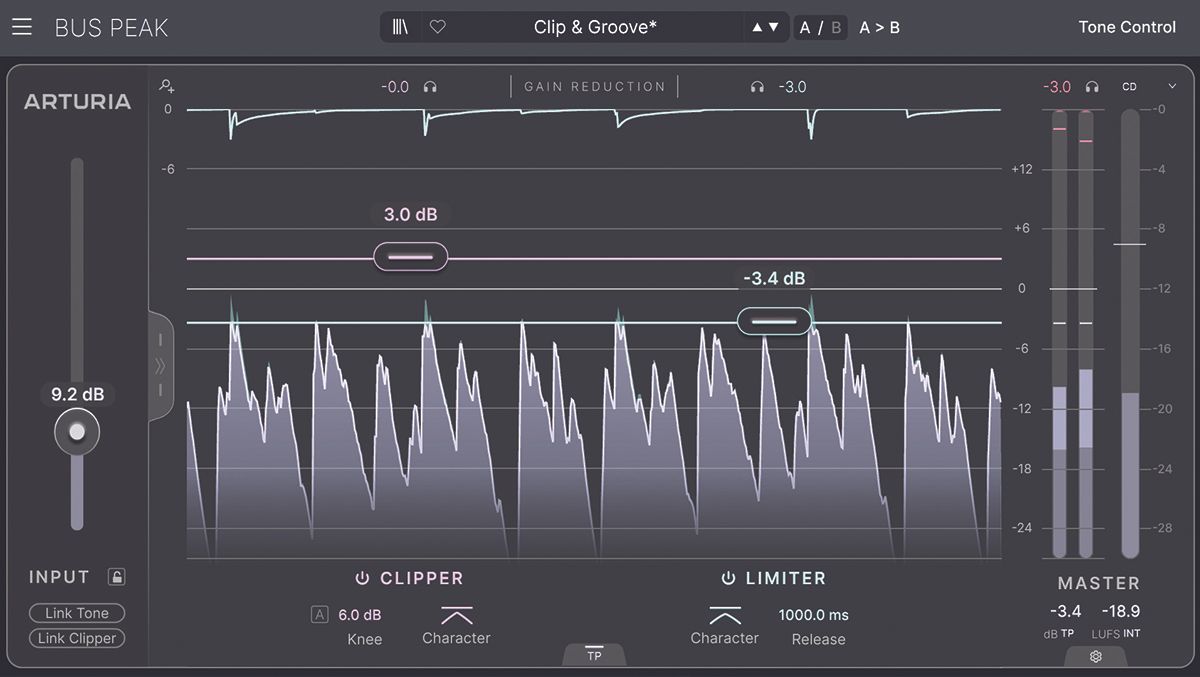Viewport: 1200px width, 677px height.
Task: Select the zoom magnifier on the waveform display
Action: click(166, 85)
